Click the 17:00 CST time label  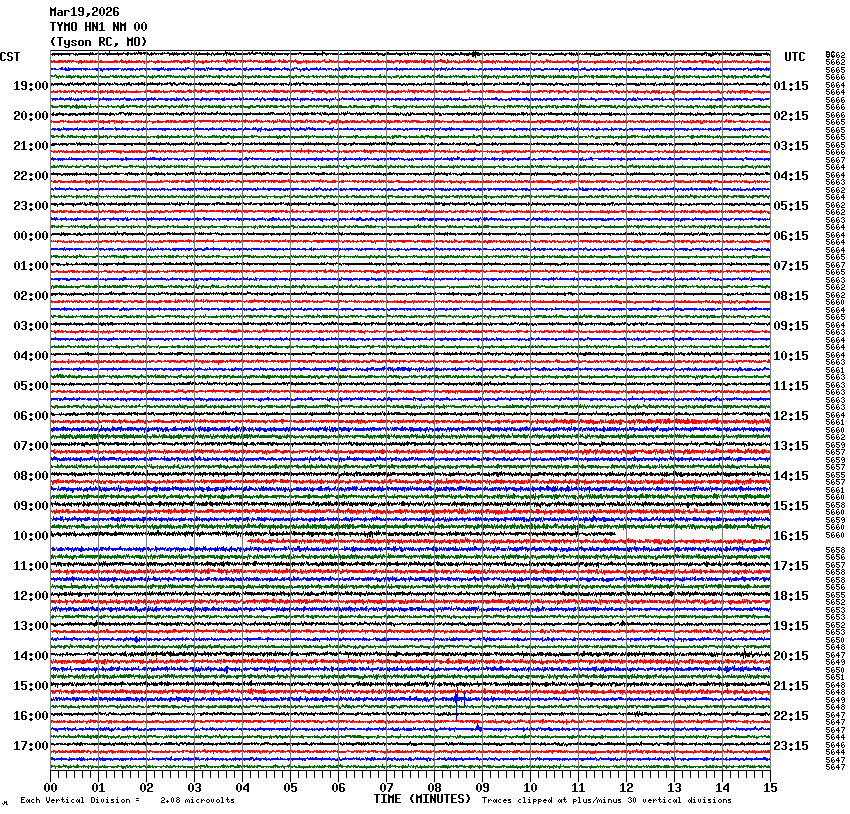[30, 746]
